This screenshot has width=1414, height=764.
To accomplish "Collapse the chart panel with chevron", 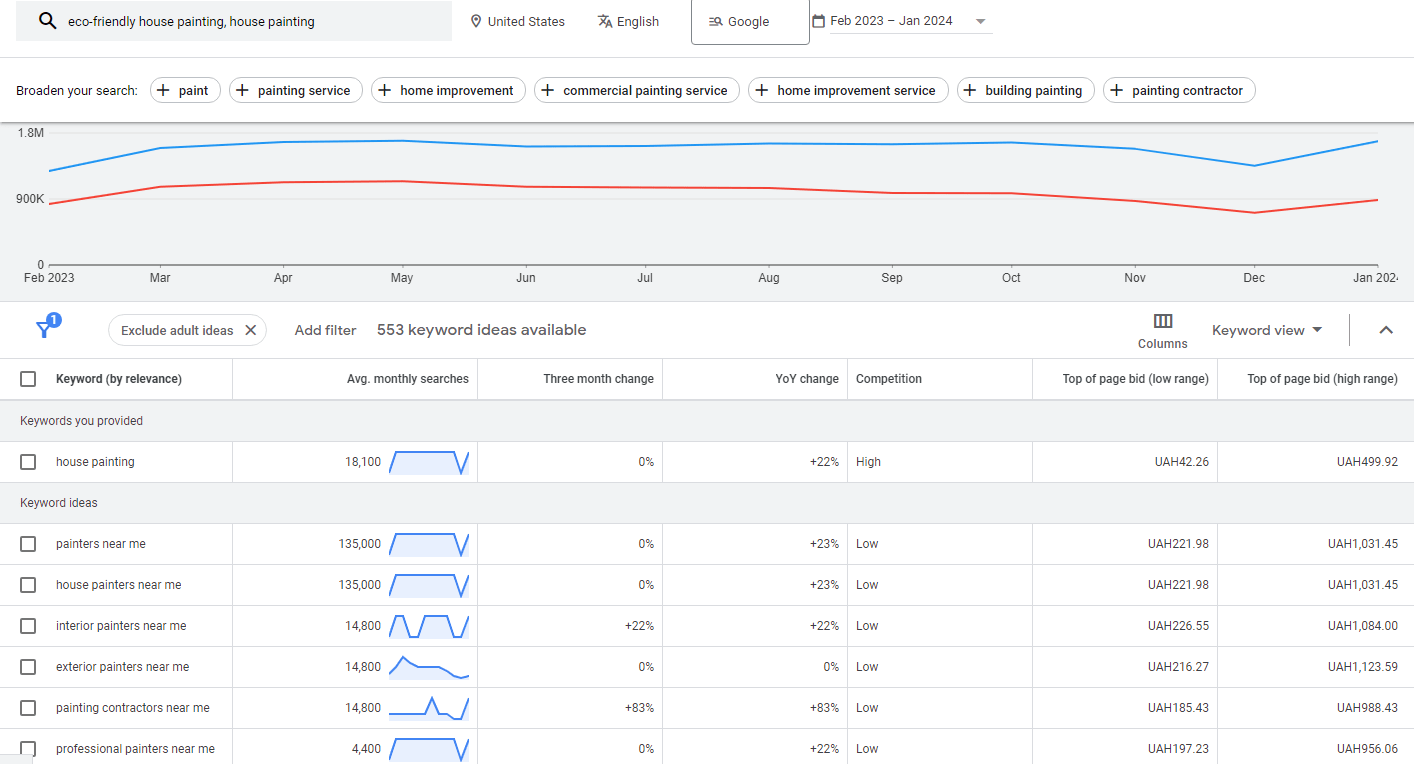I will click(1386, 330).
